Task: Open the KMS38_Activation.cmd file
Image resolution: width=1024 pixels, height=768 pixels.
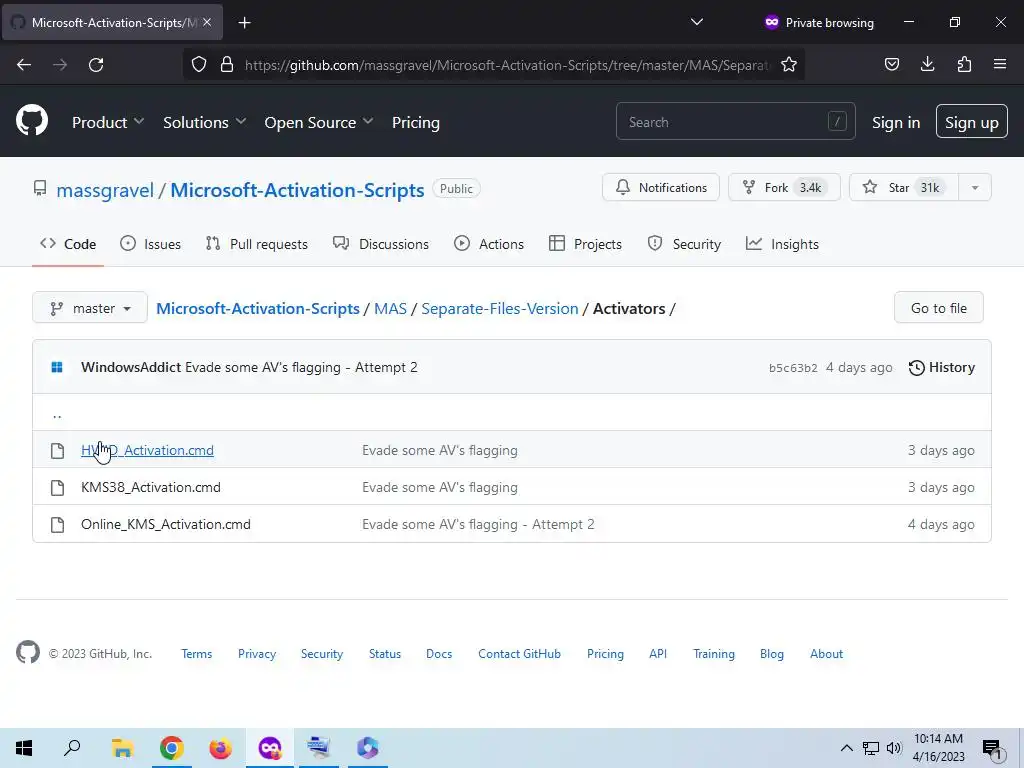Action: coord(151,487)
